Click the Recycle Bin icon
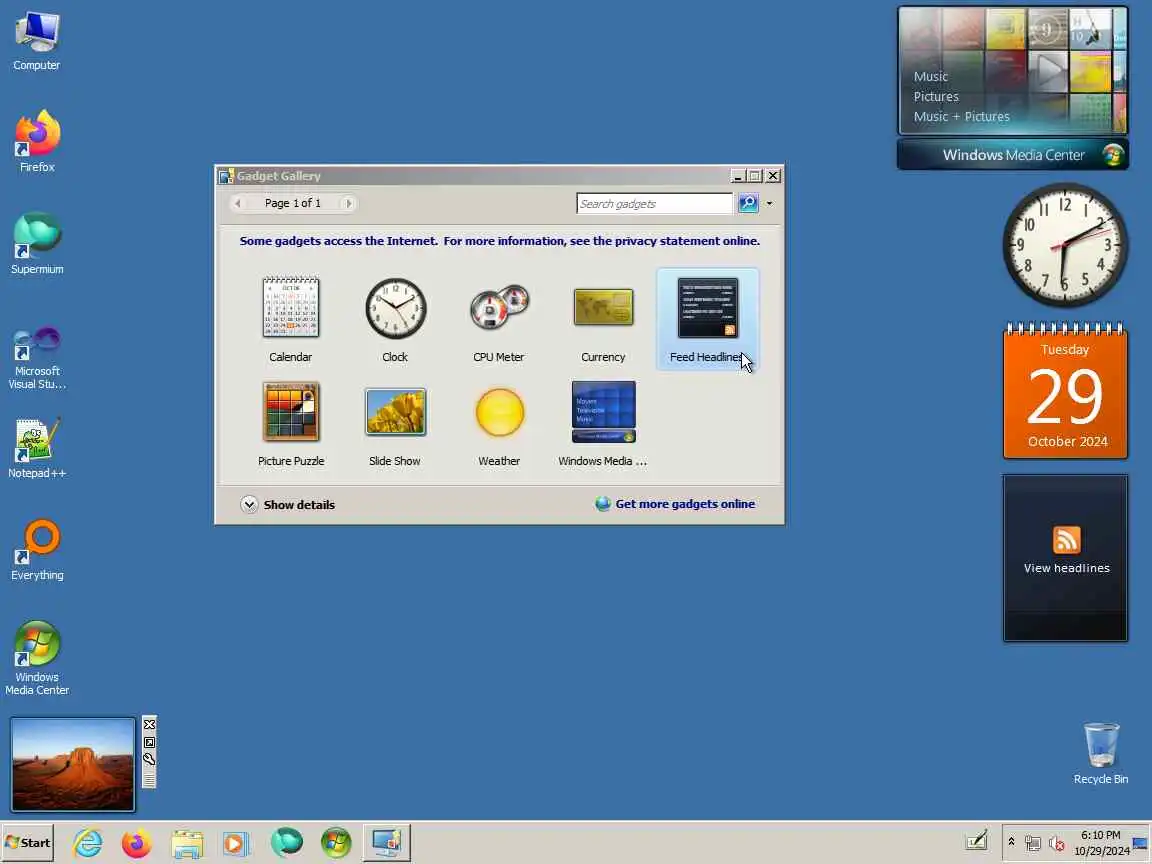Image resolution: width=1152 pixels, height=864 pixels. pyautogui.click(x=1101, y=754)
